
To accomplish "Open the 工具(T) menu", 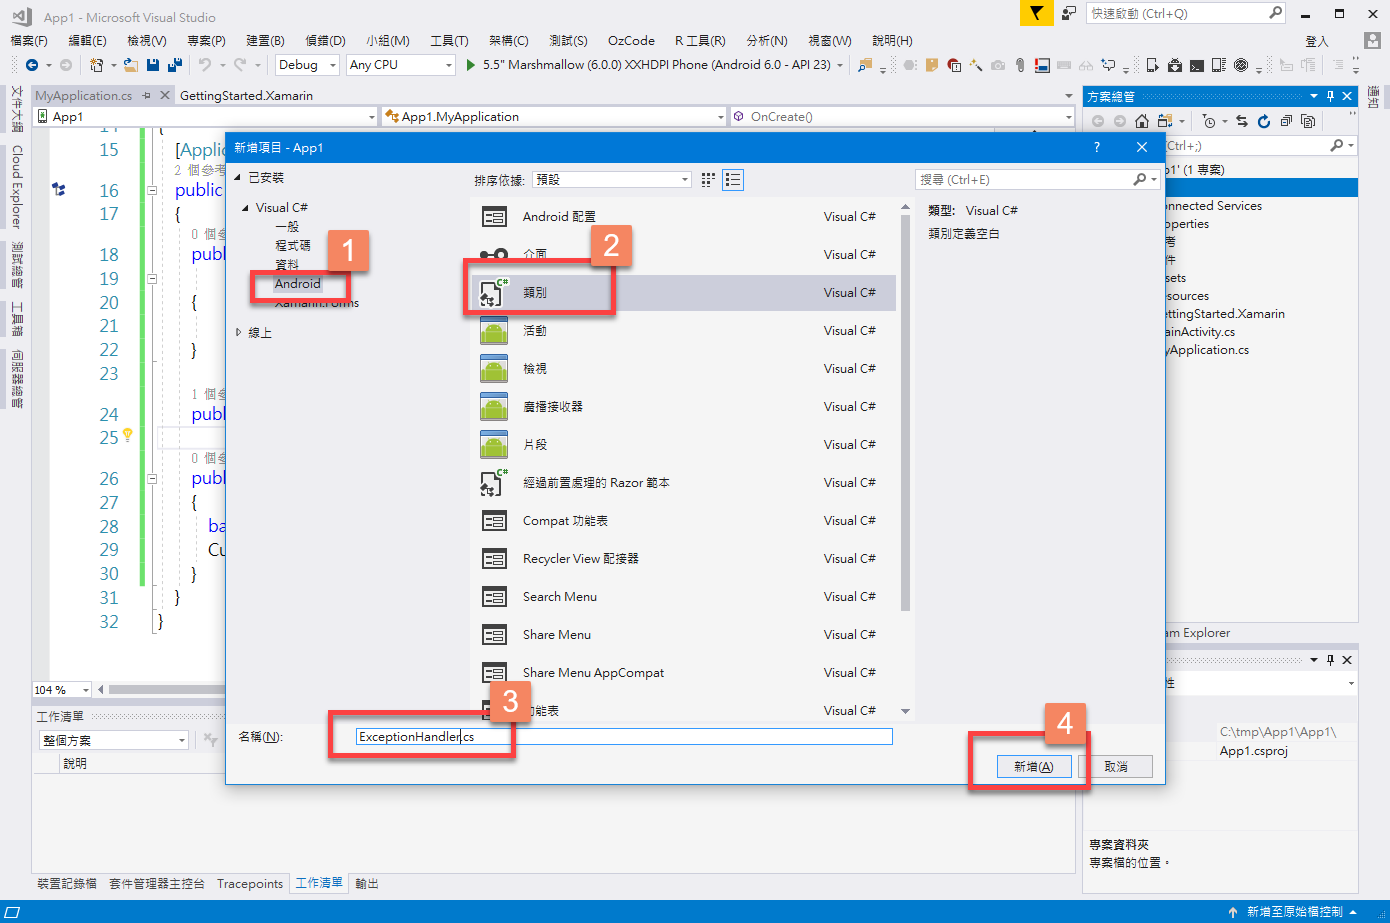I will coord(449,41).
